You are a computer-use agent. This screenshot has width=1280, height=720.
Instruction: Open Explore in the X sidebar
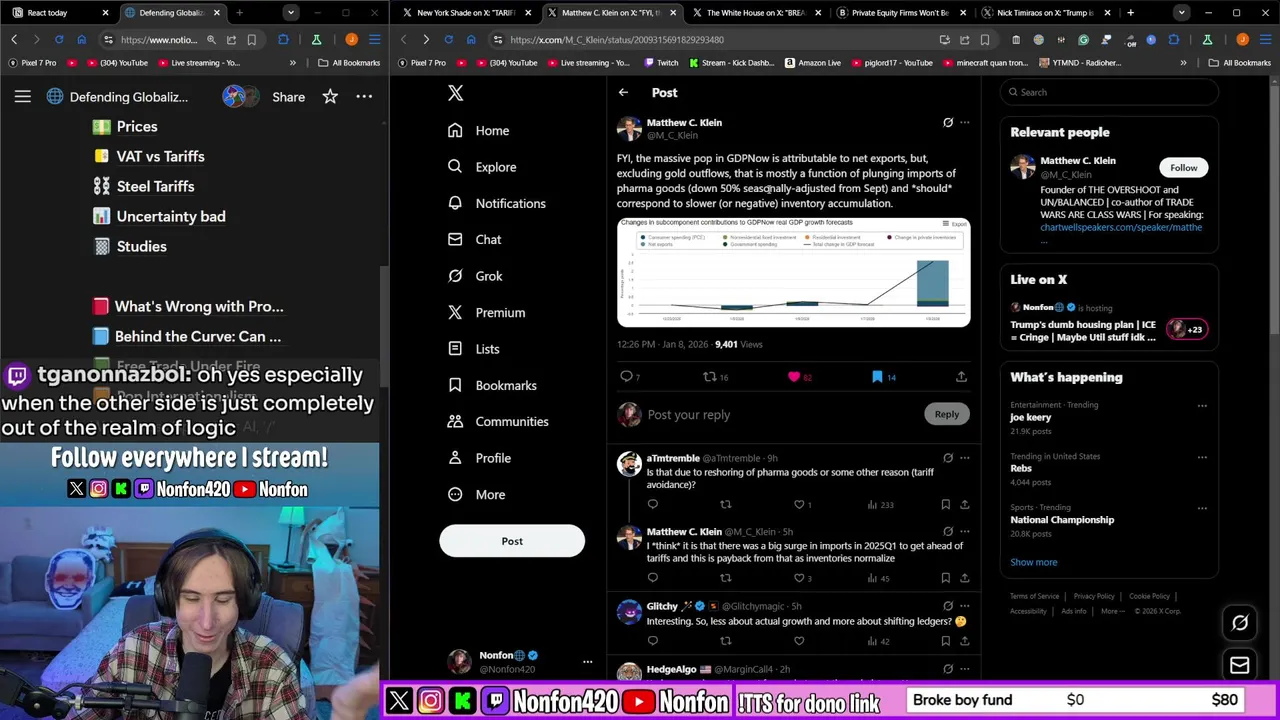482,167
